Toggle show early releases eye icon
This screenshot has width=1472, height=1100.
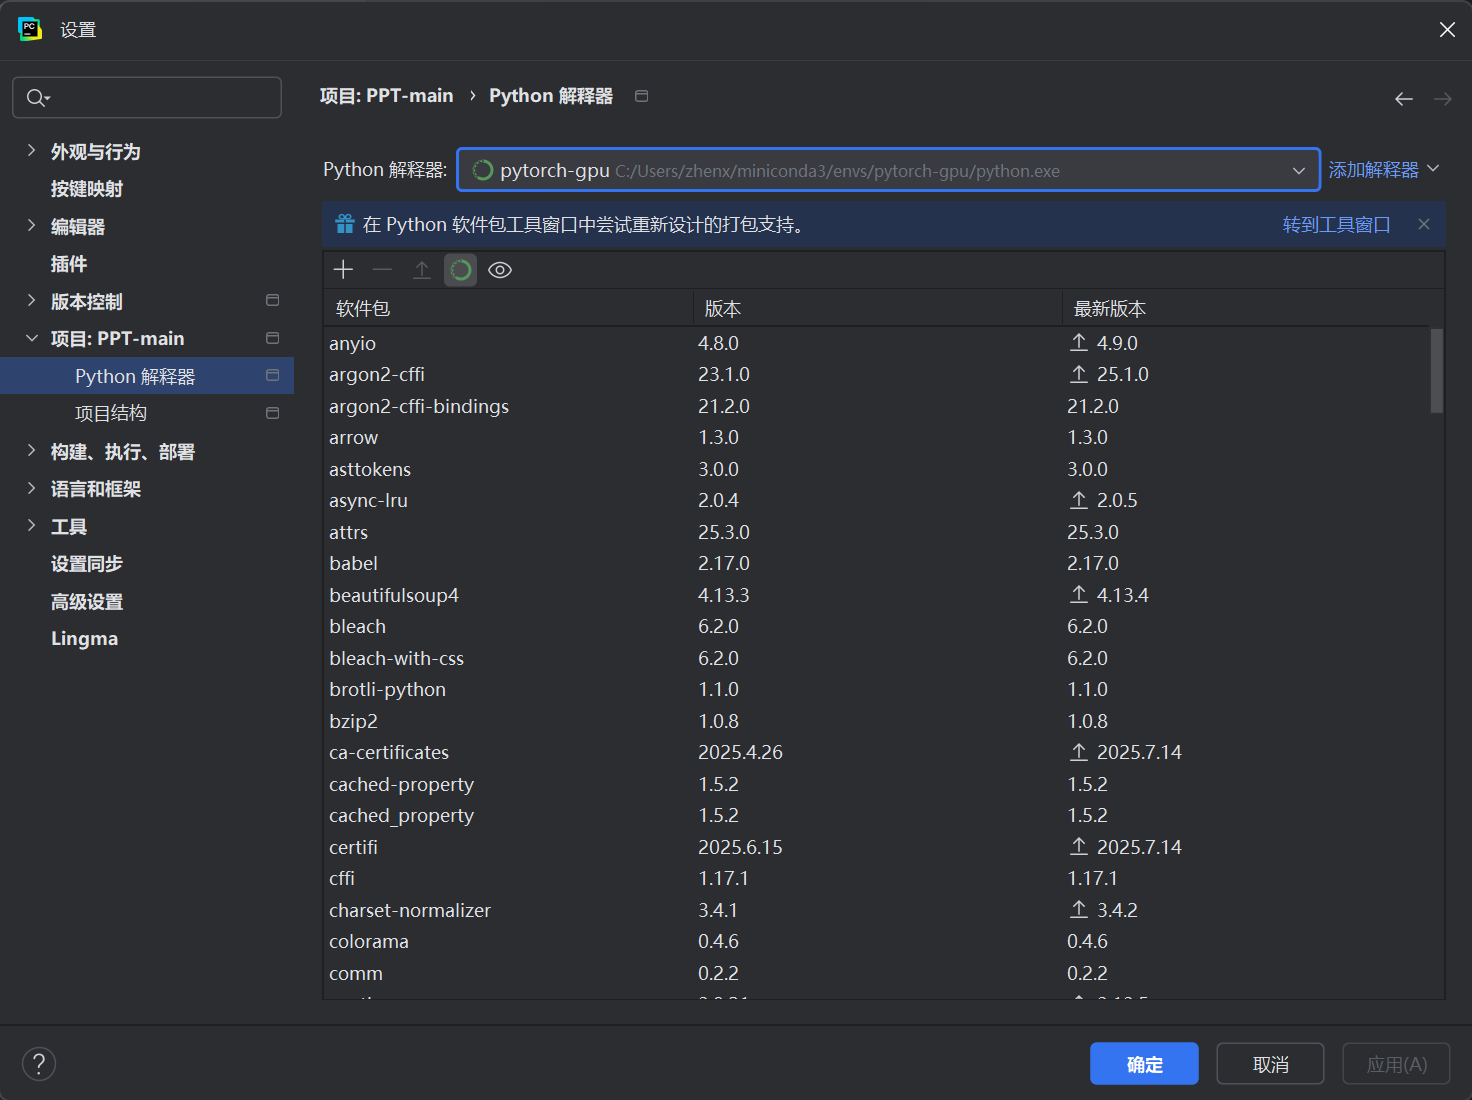pos(500,270)
